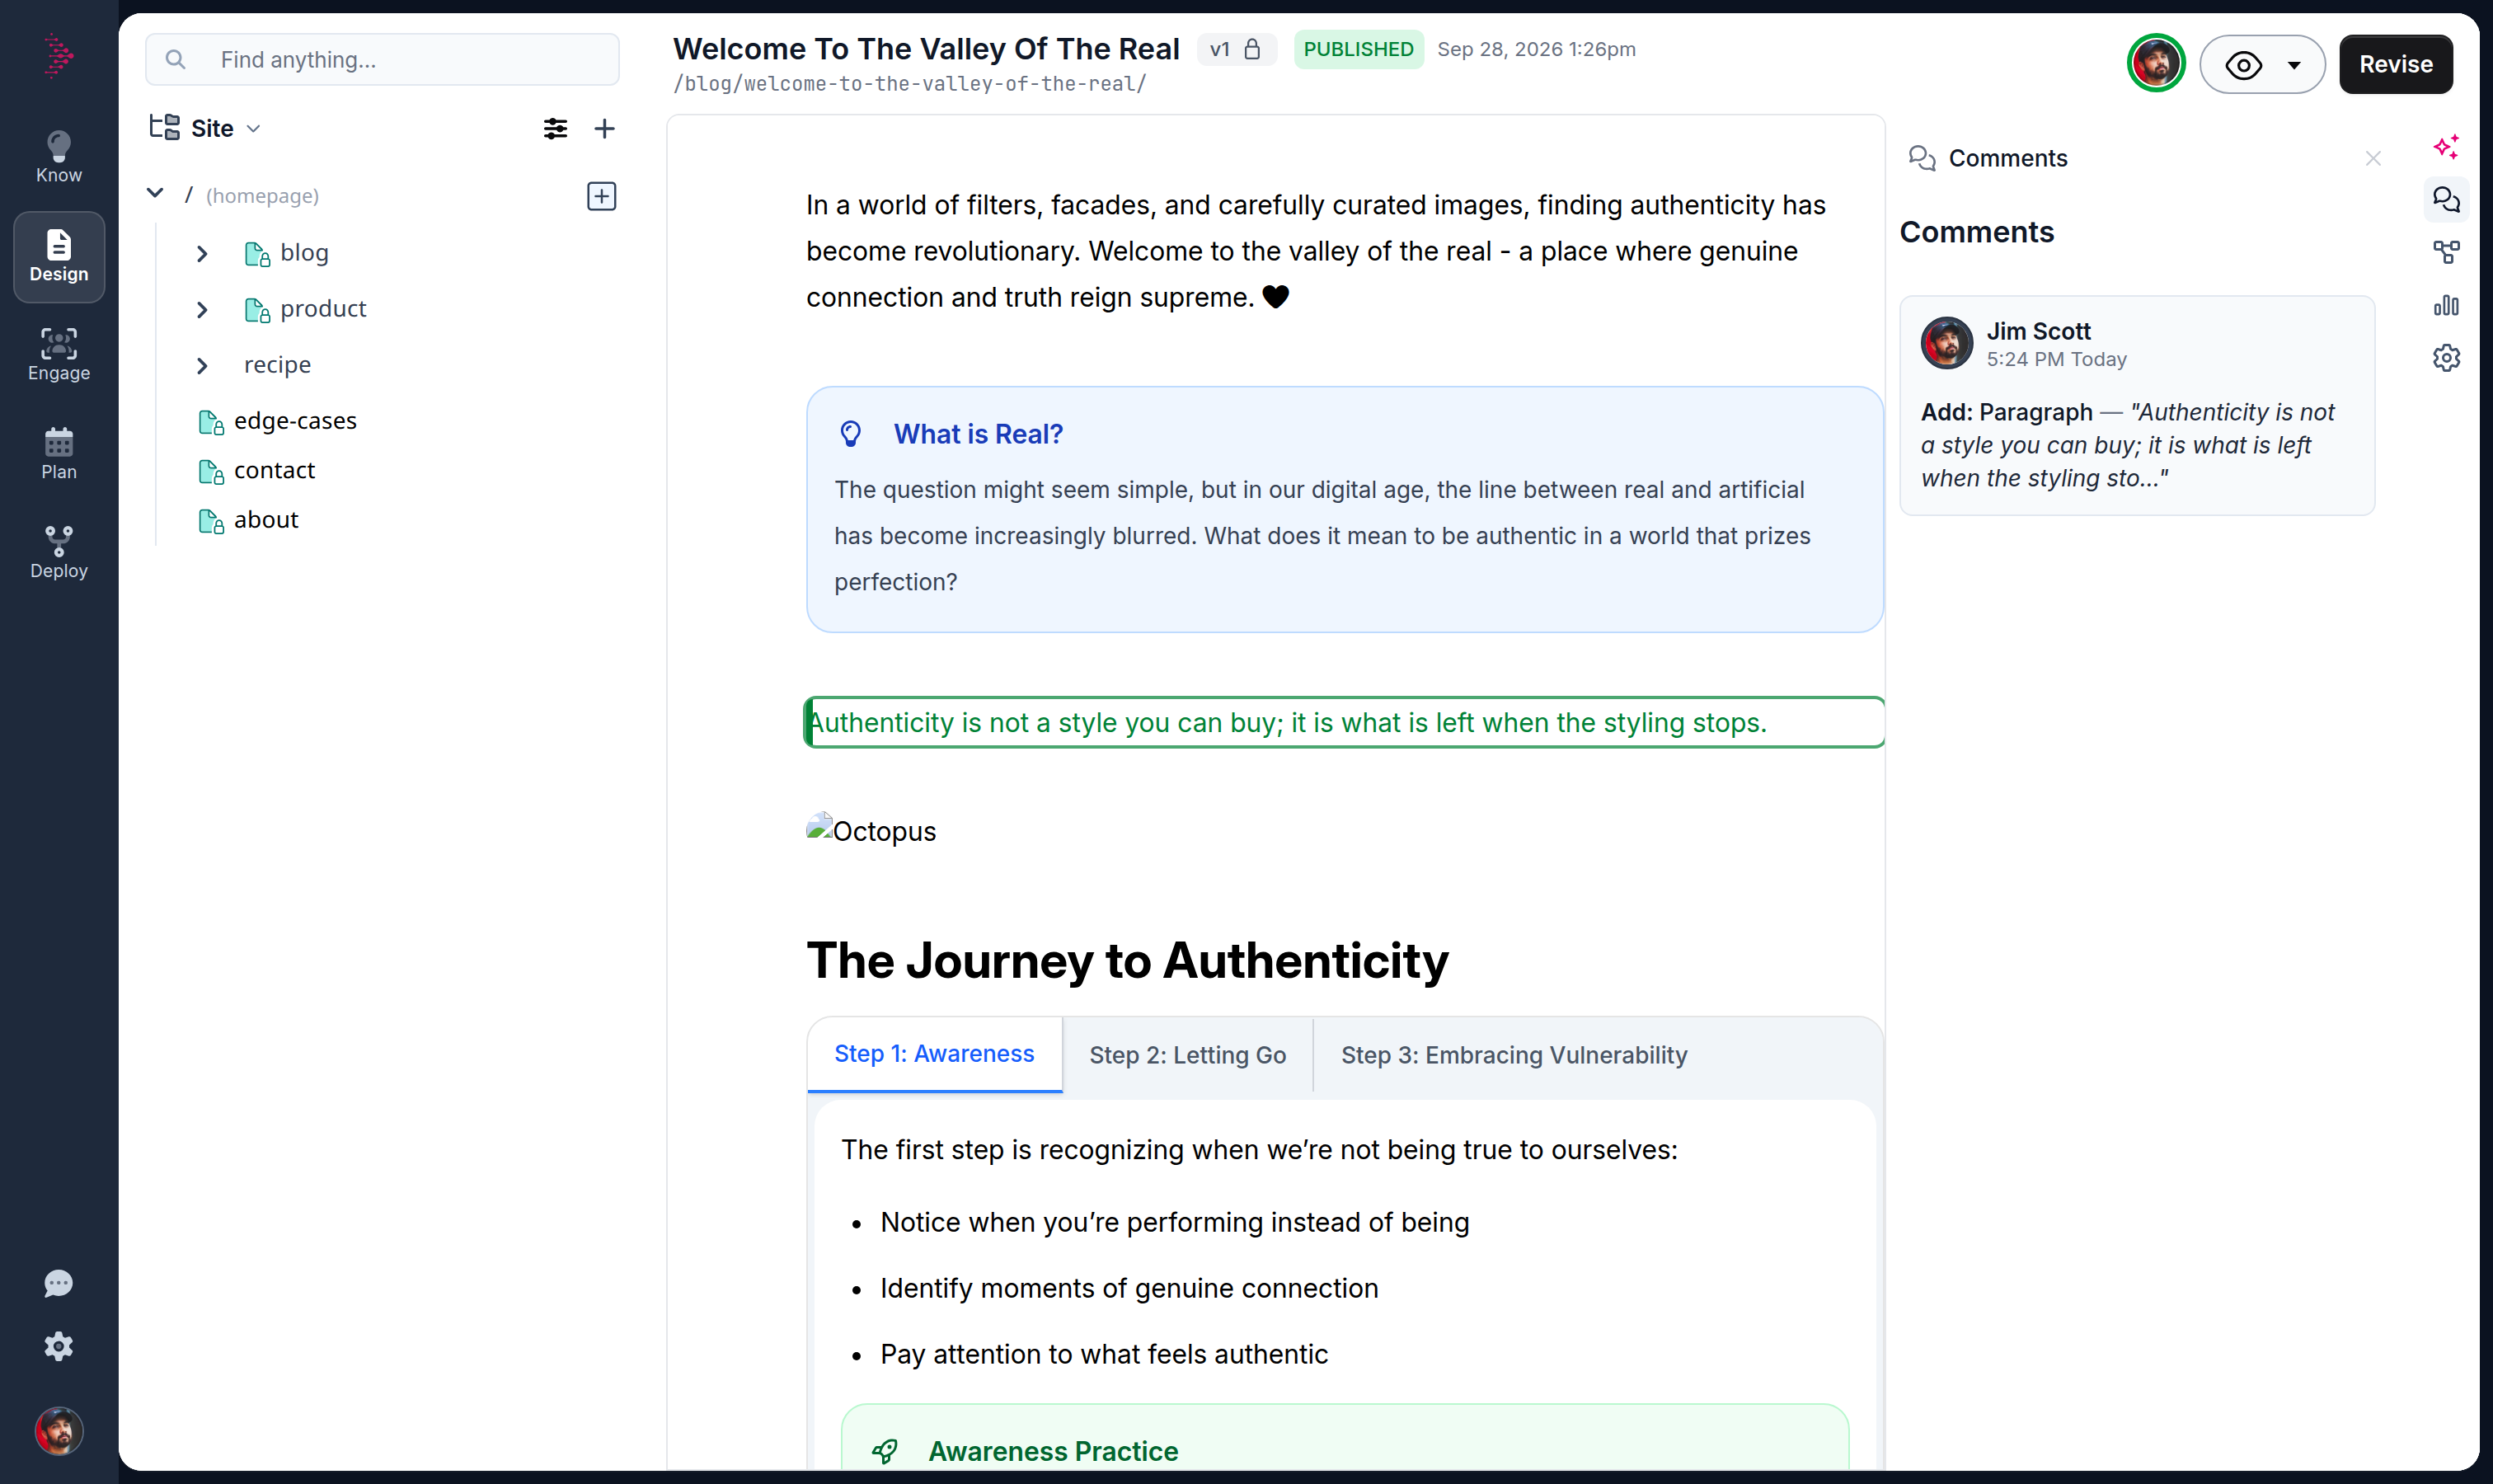Expand the recipe folder chevron
The width and height of the screenshot is (2493, 1484).
(202, 365)
